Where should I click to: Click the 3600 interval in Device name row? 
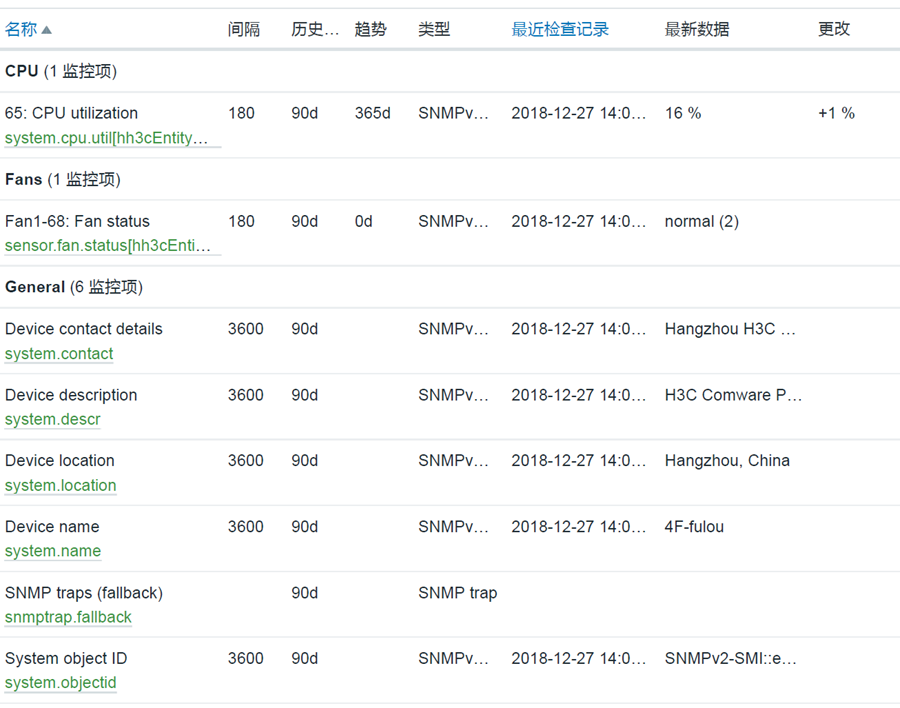(246, 527)
